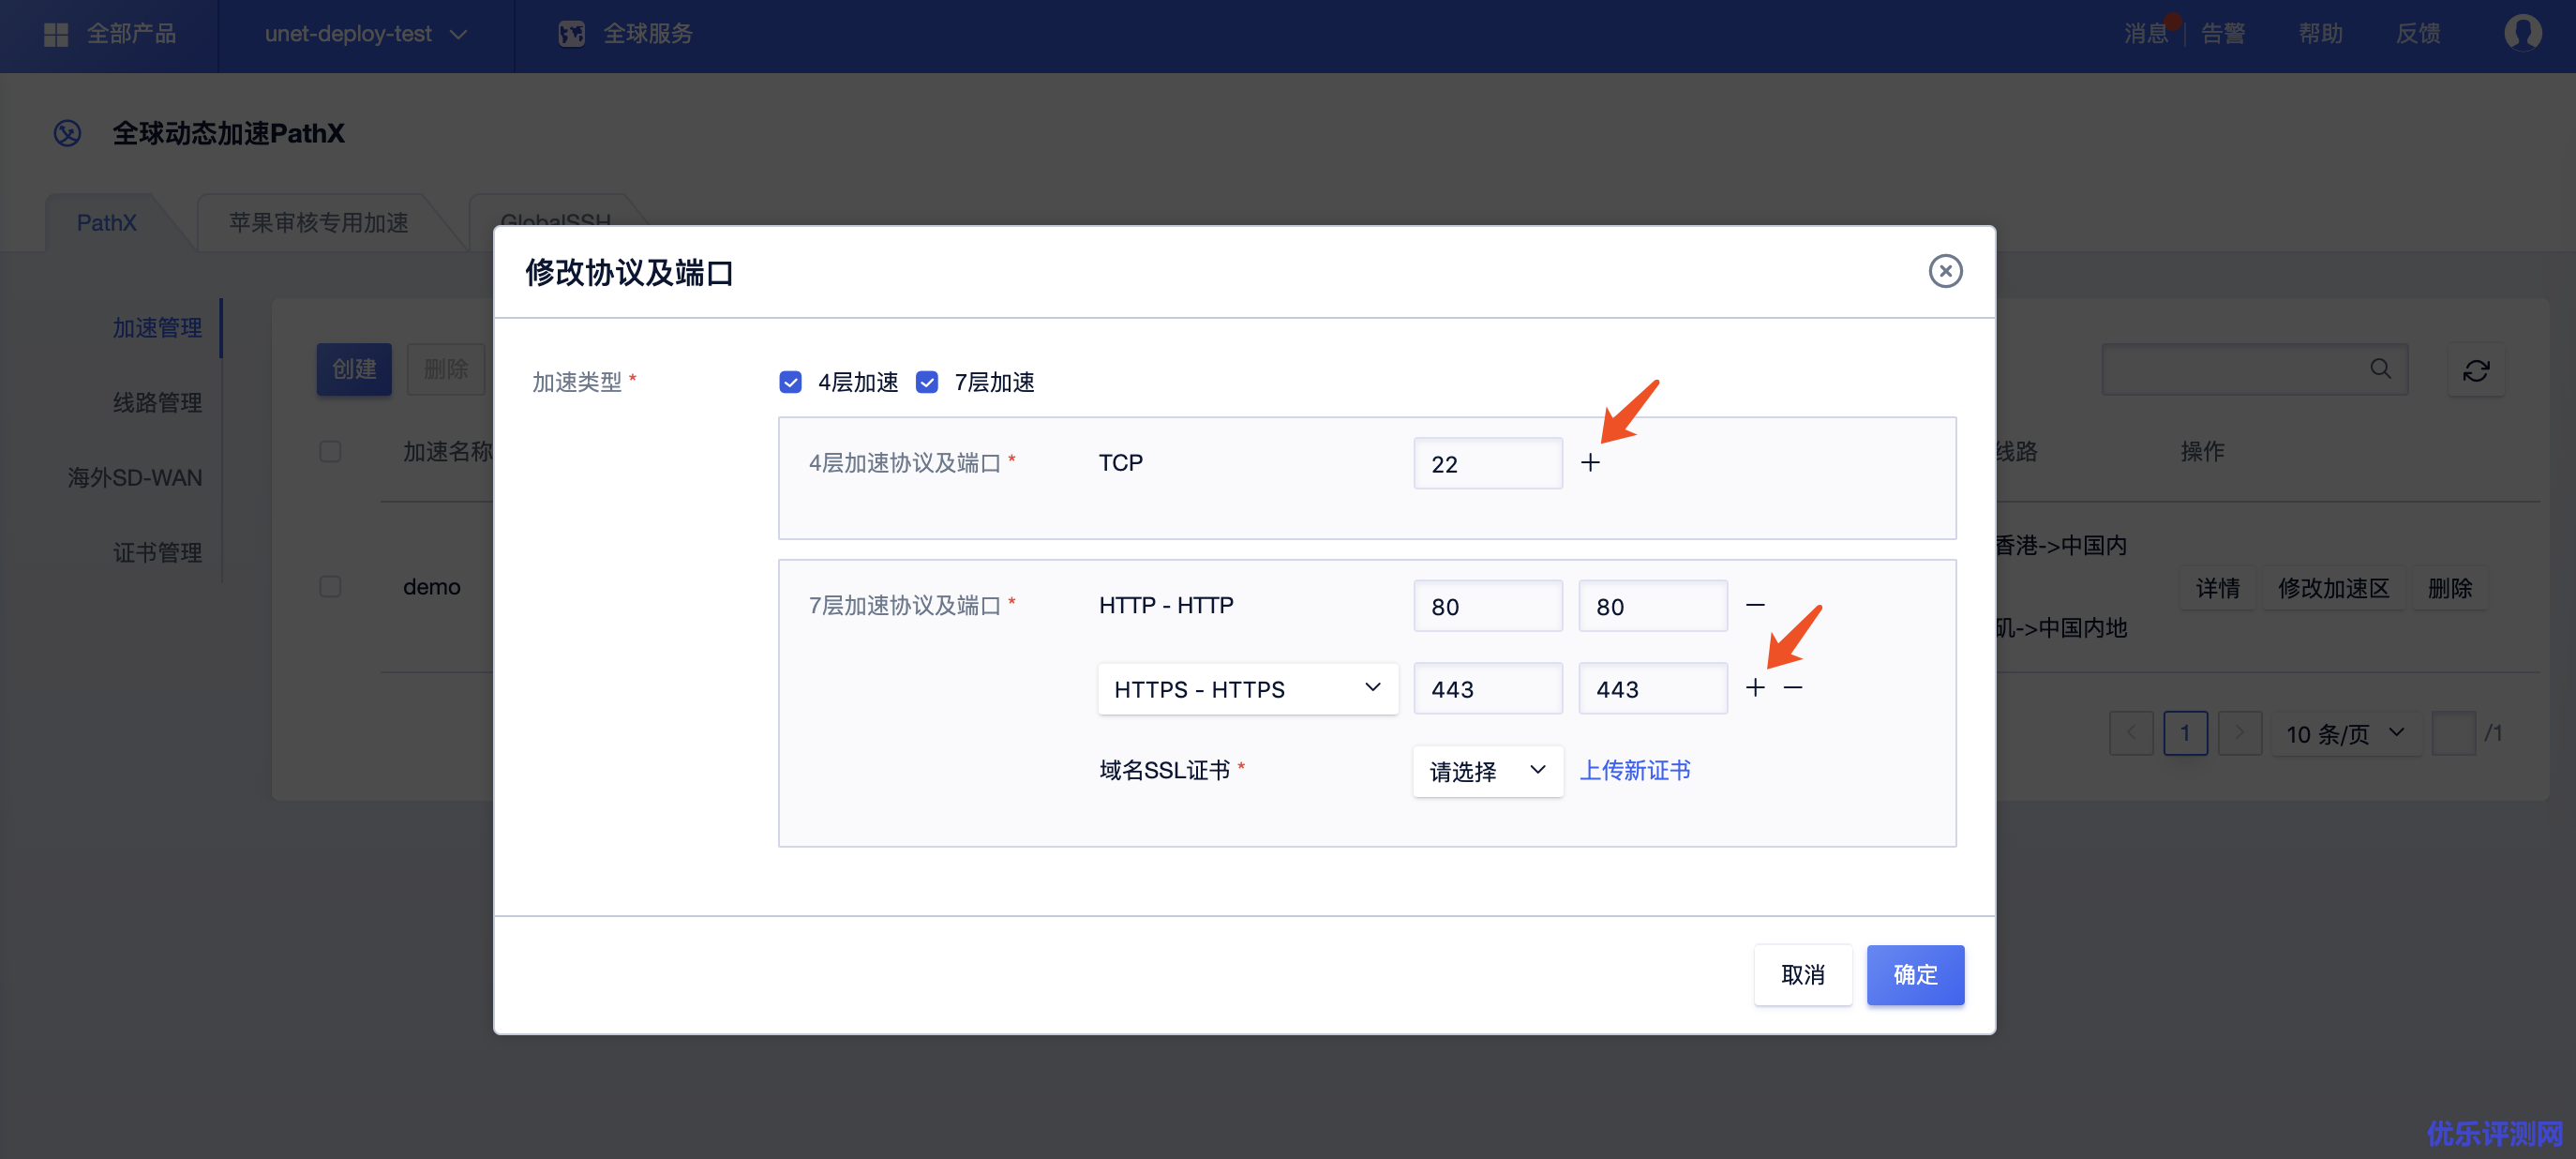Click the TCP port input showing 22
This screenshot has width=2576, height=1159.
click(x=1487, y=463)
